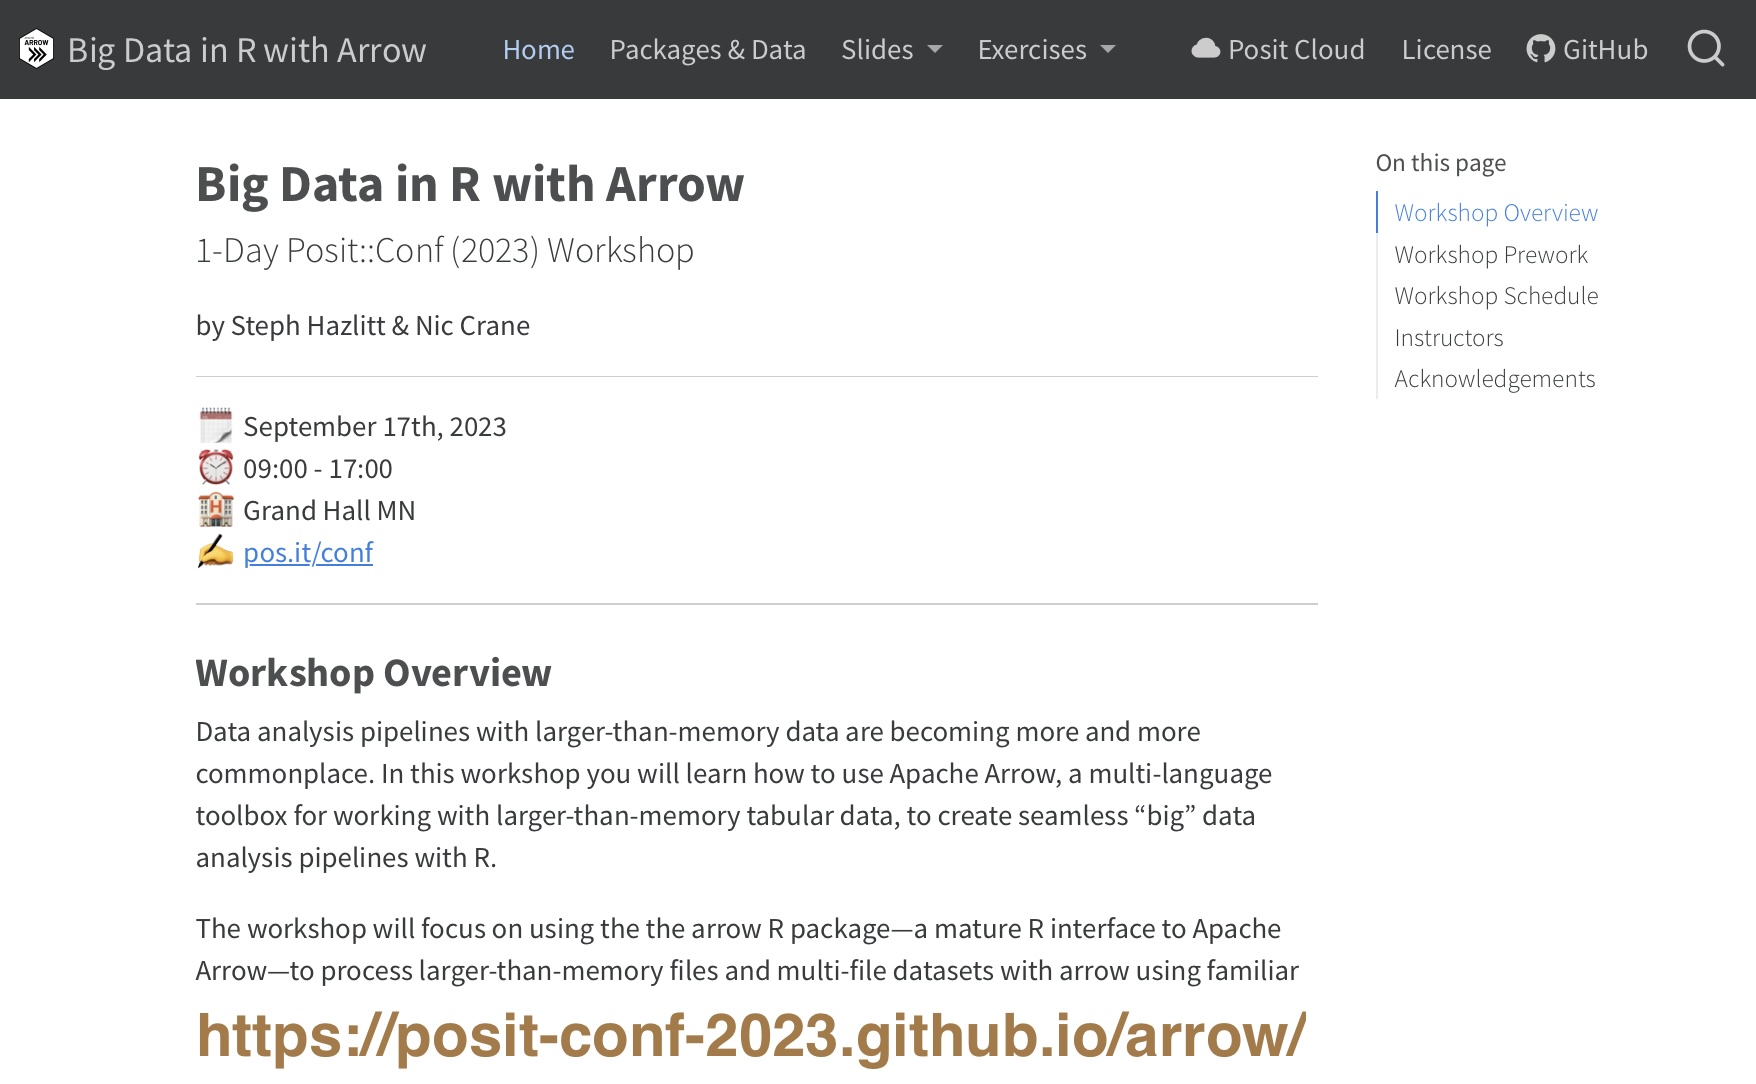Image resolution: width=1756 pixels, height=1084 pixels.
Task: Jump to Workshop Prework section
Action: click(x=1490, y=255)
